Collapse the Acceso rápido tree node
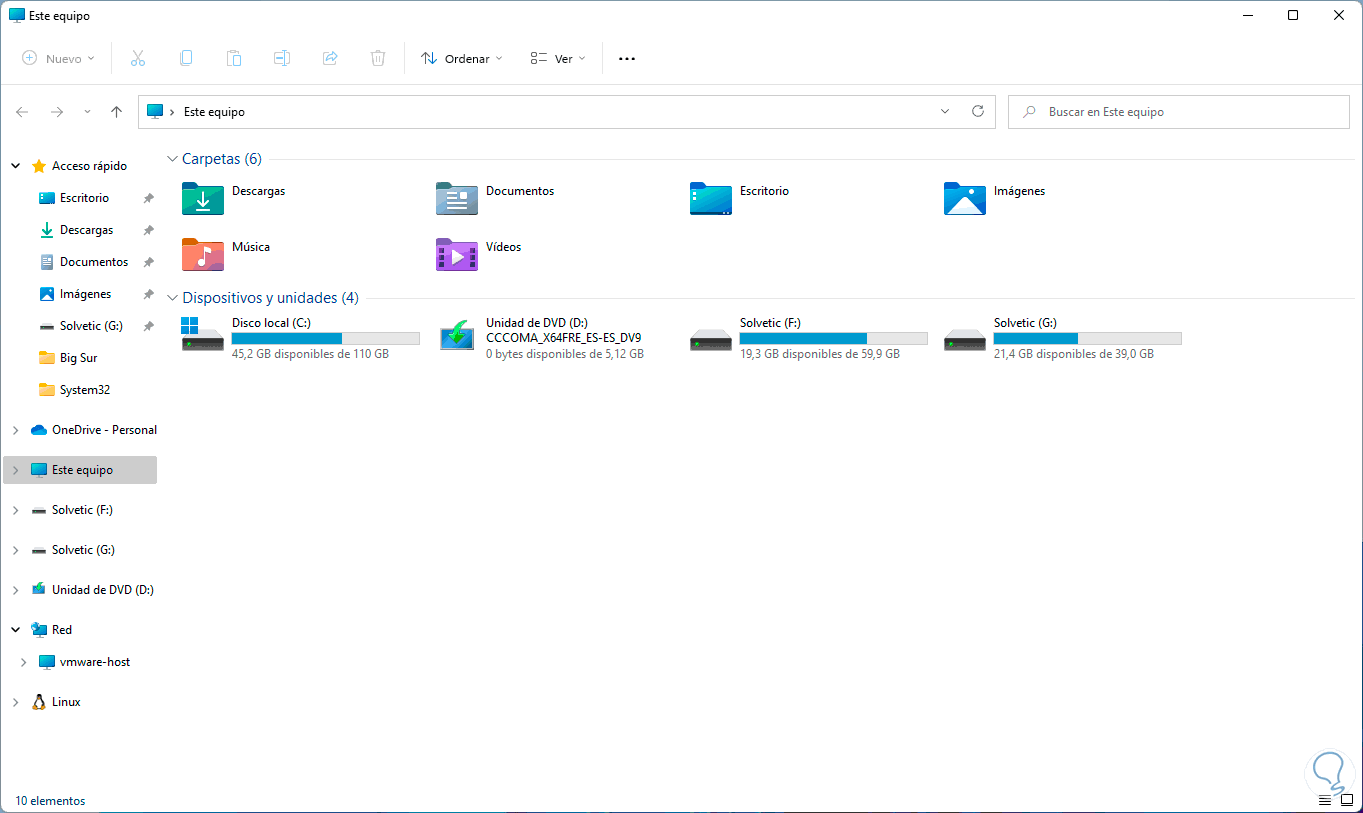Viewport: 1363px width, 813px height. [15, 166]
